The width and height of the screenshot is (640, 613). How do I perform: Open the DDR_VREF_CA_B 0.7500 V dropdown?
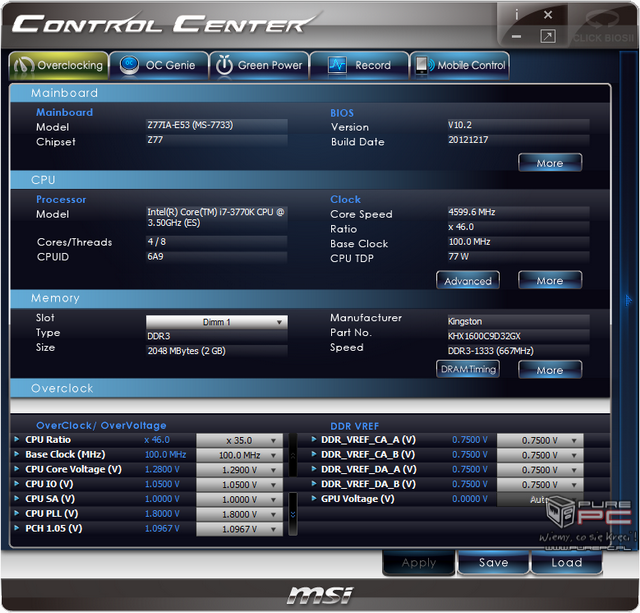click(x=540, y=455)
